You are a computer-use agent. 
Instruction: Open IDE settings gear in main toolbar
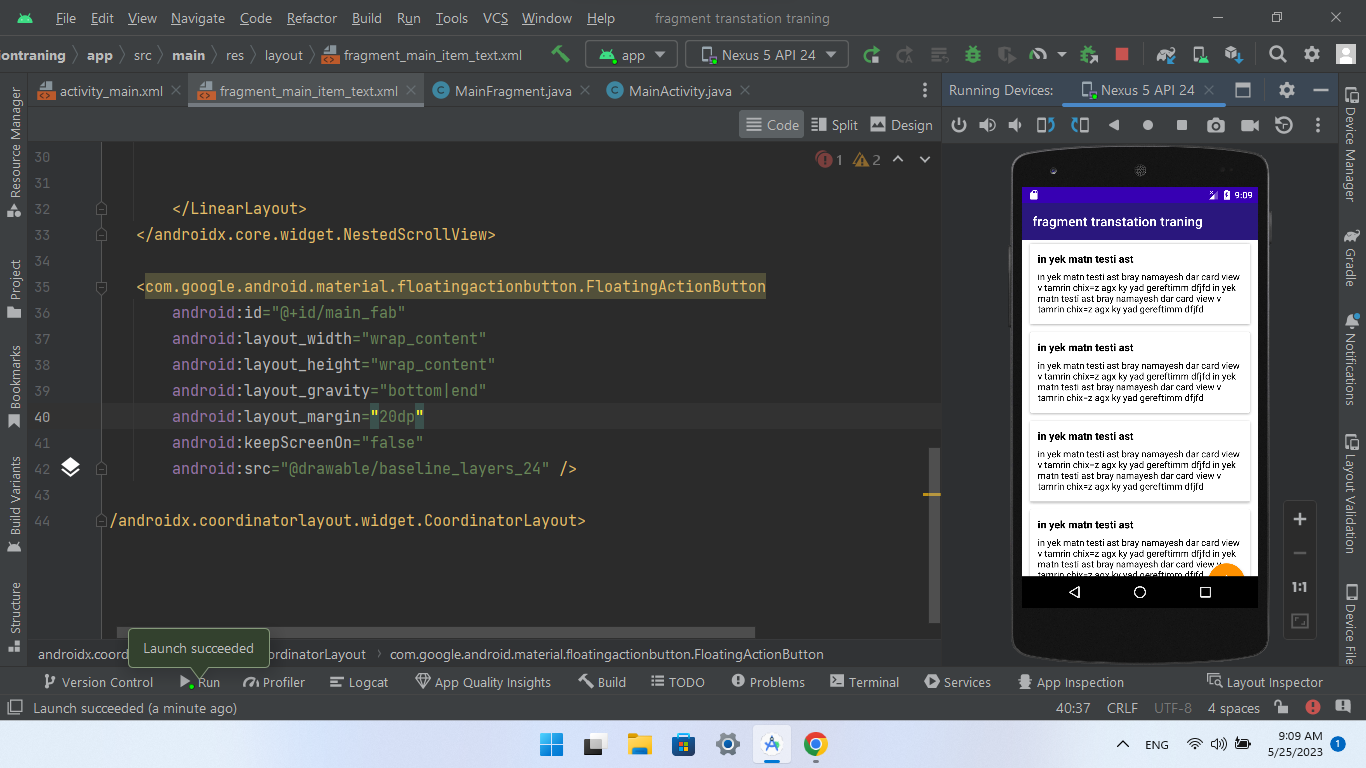click(x=1311, y=55)
